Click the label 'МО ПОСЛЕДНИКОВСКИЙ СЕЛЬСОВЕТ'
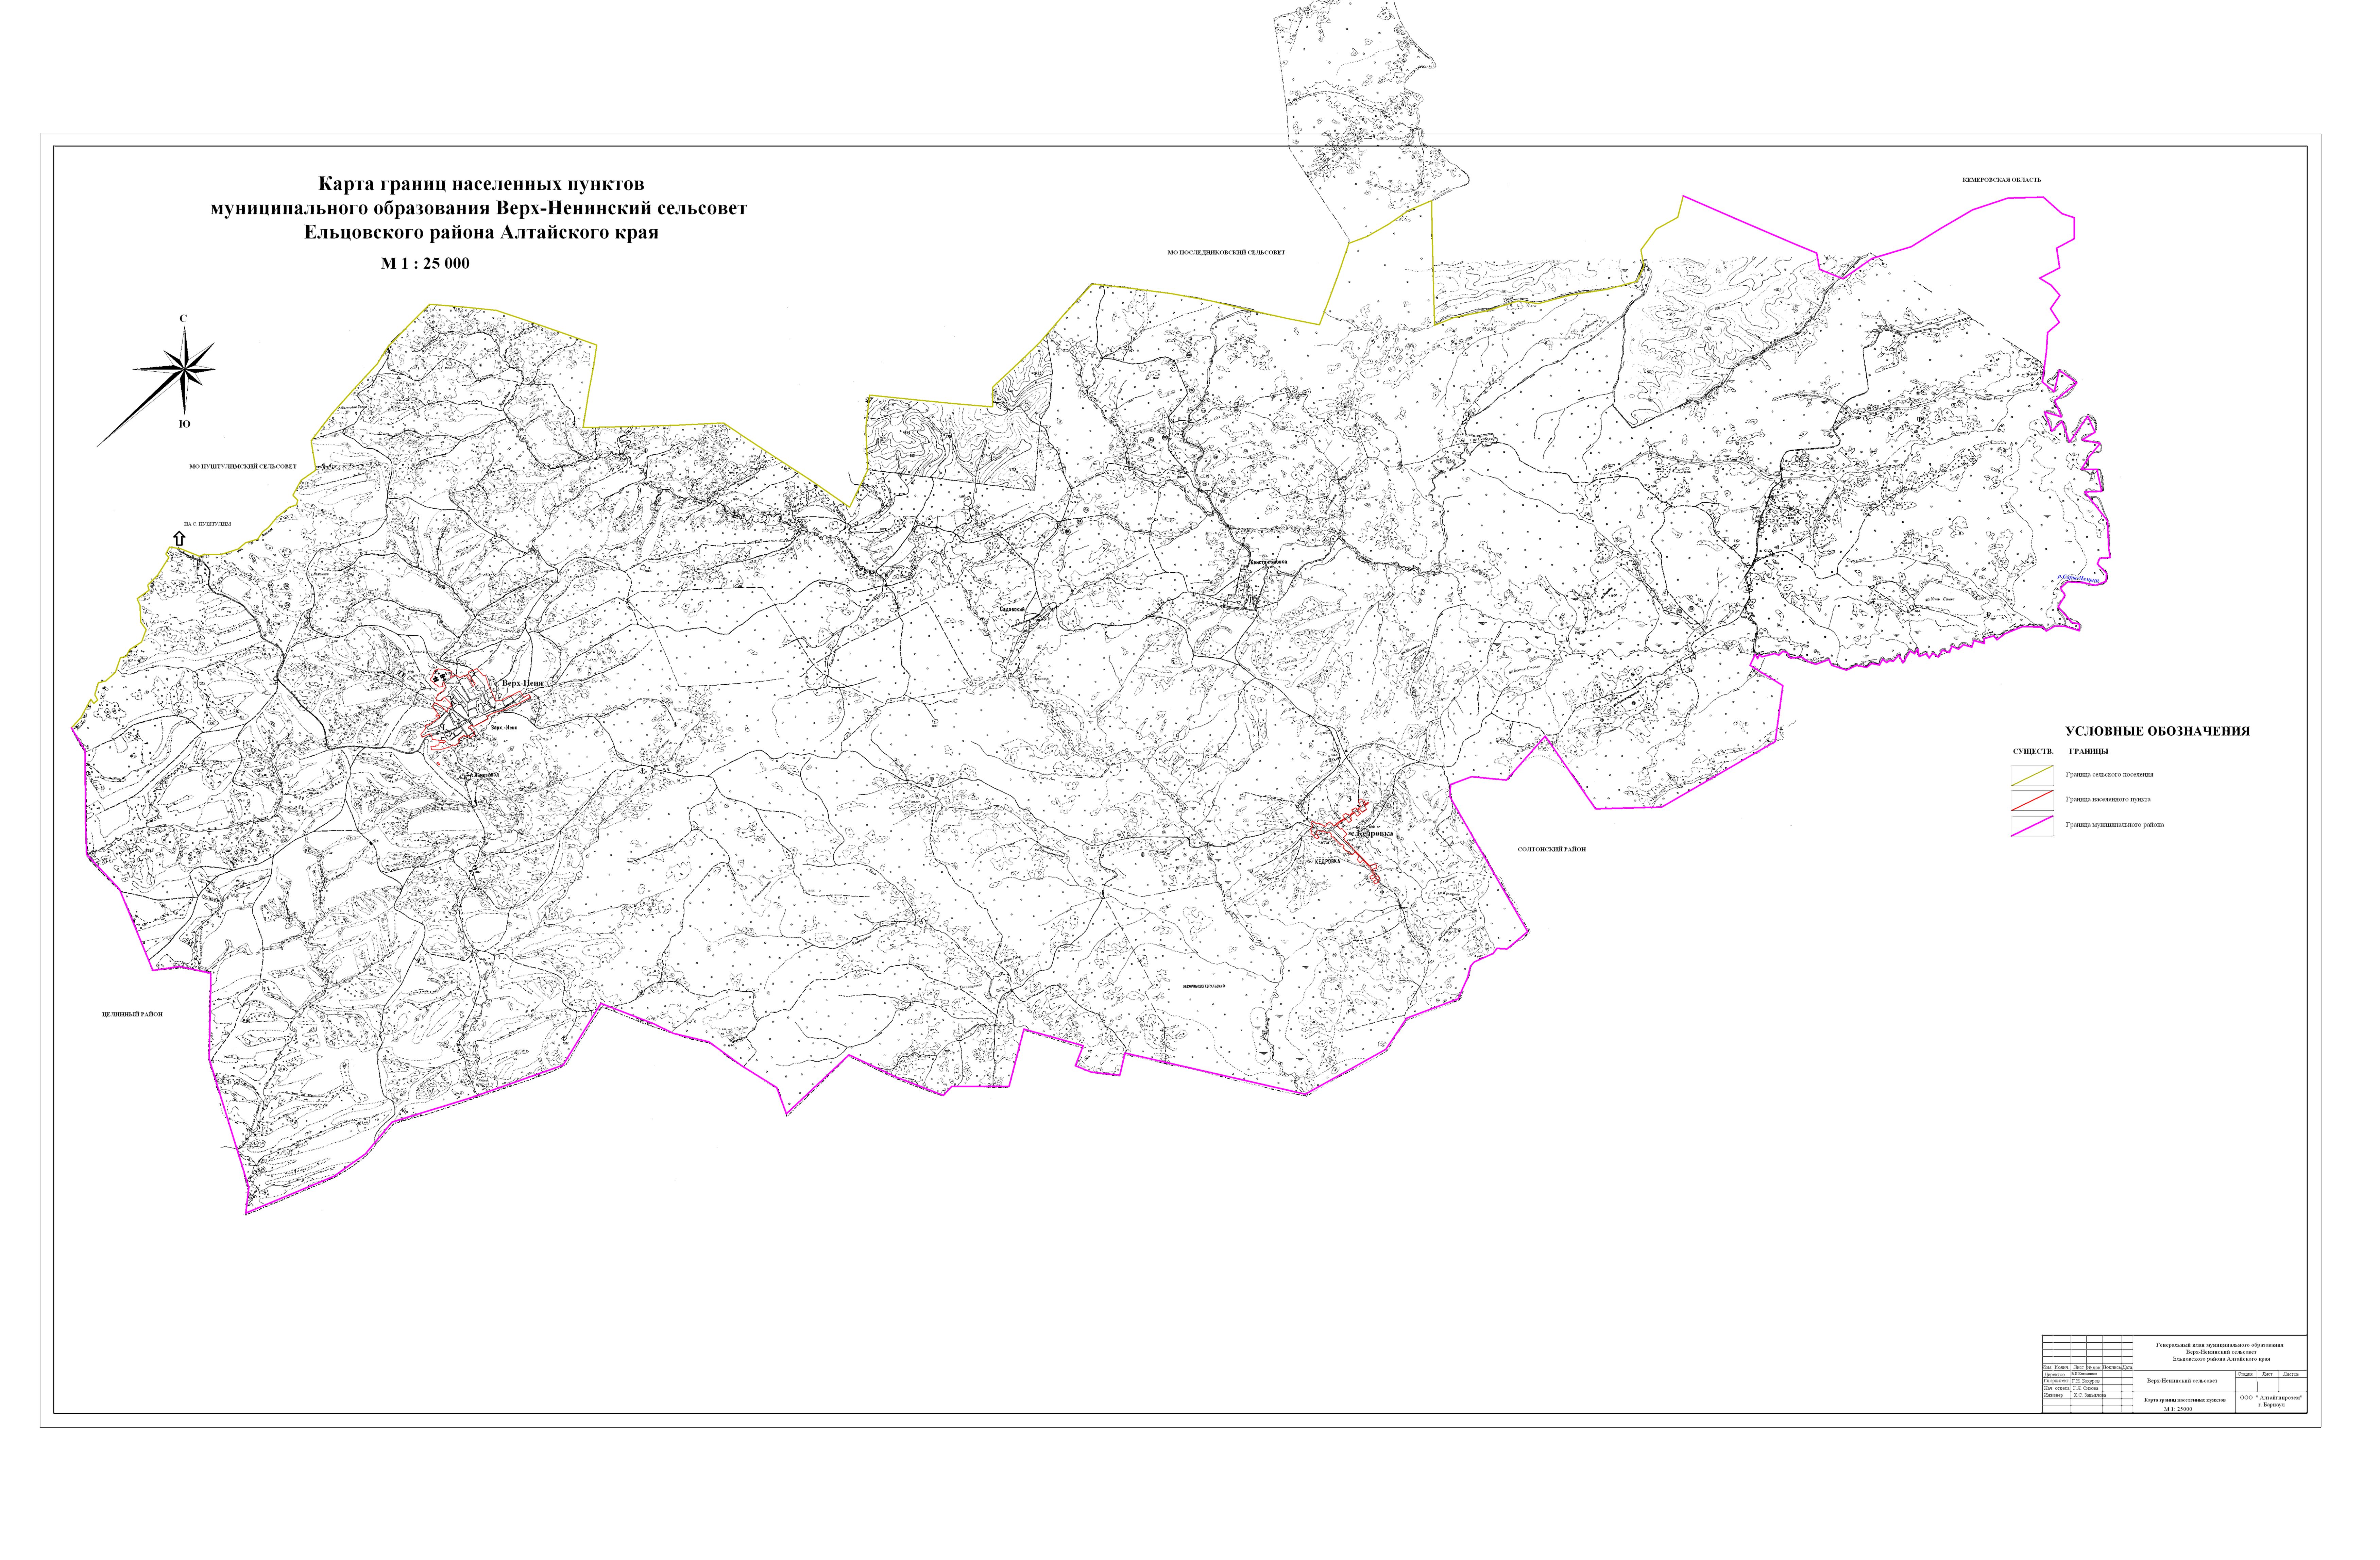The image size is (2380, 1560). 1226,253
